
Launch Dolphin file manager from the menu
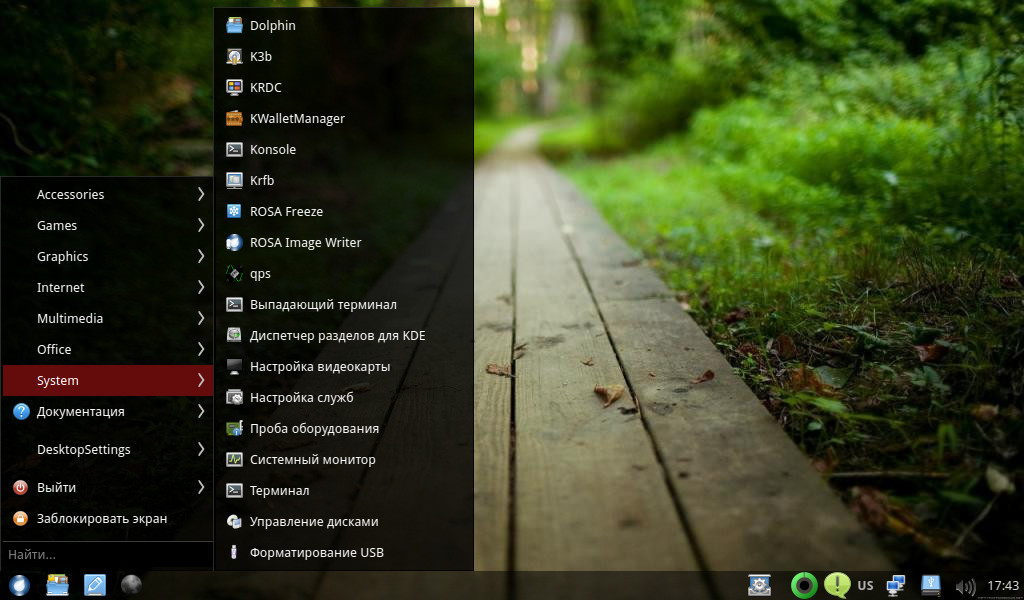(272, 26)
